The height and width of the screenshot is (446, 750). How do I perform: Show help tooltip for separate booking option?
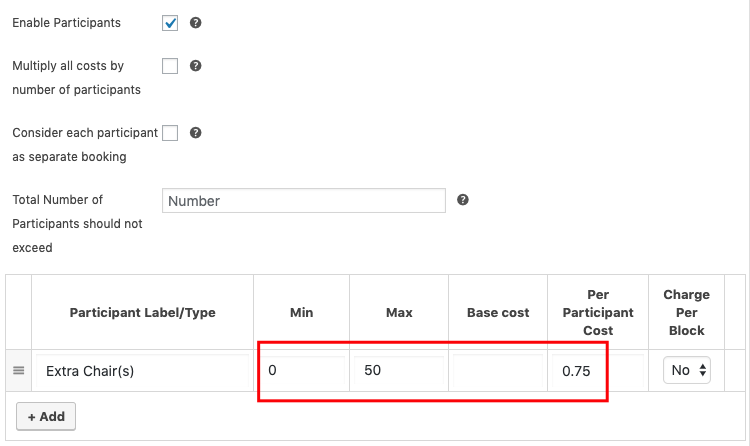point(196,132)
